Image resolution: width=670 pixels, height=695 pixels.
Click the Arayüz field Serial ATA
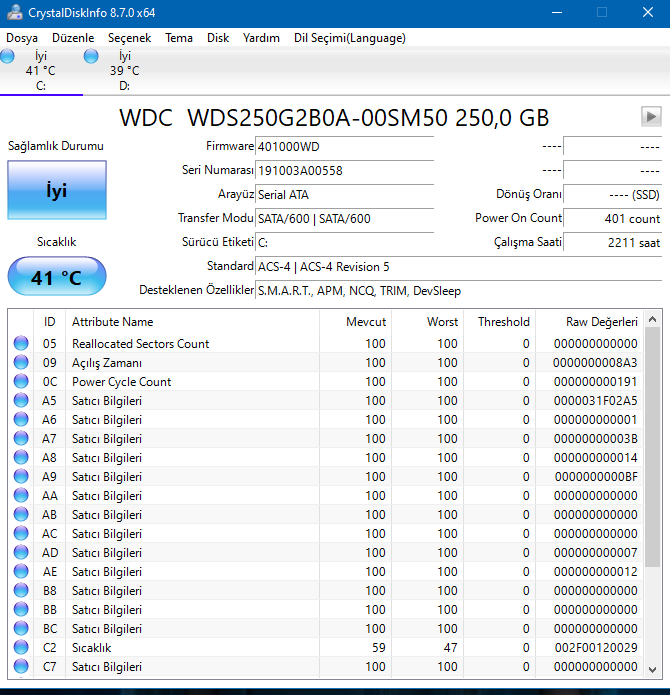point(344,195)
